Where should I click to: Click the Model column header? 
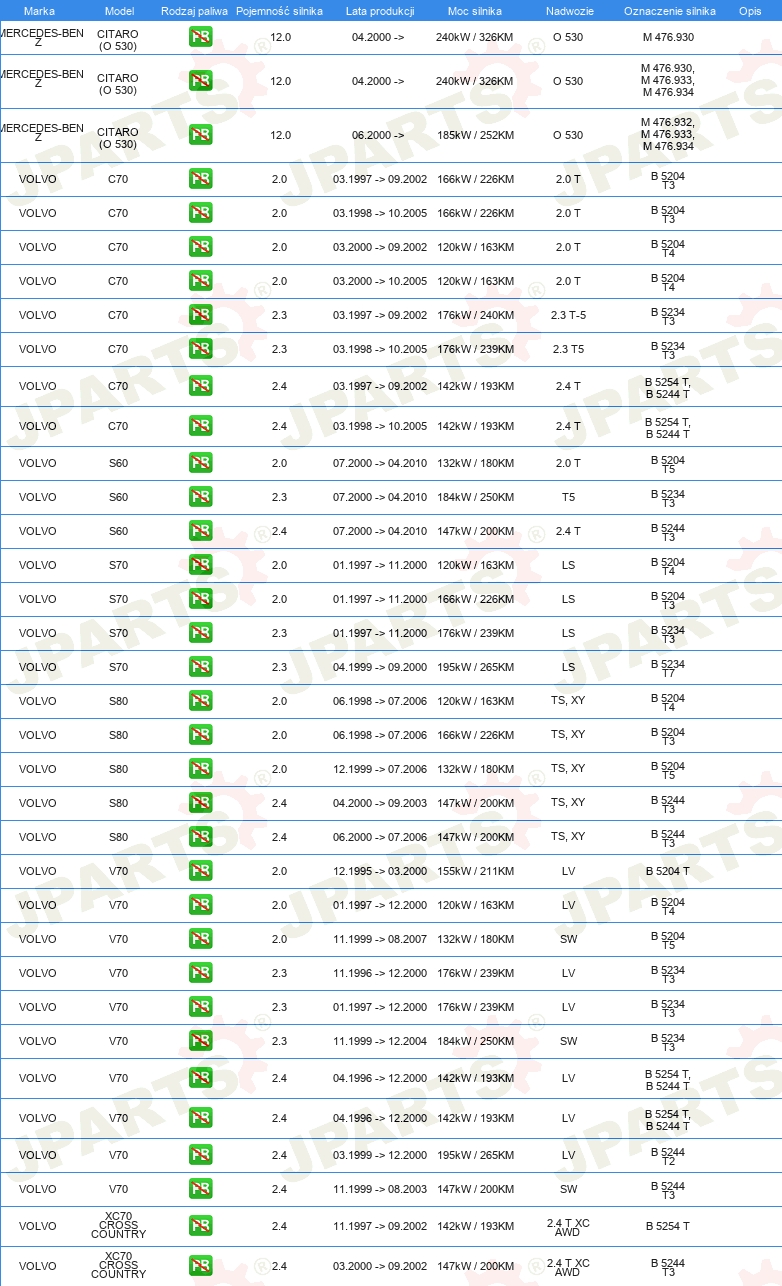tap(119, 11)
